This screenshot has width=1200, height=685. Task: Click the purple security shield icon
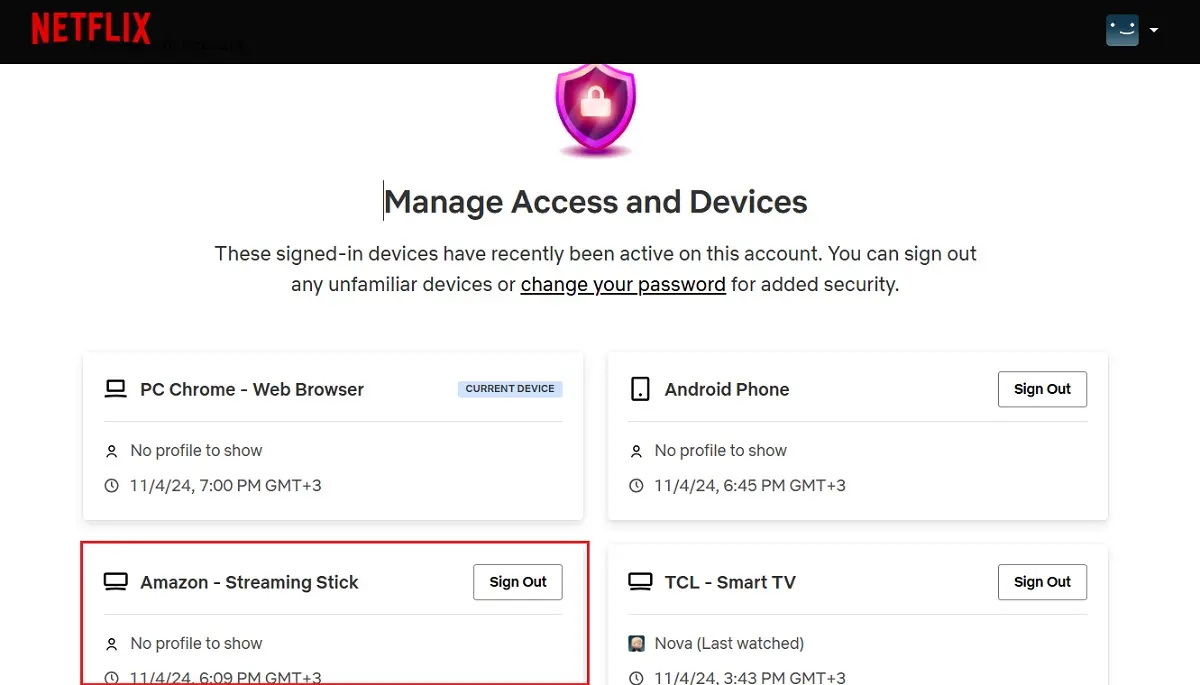(x=596, y=108)
